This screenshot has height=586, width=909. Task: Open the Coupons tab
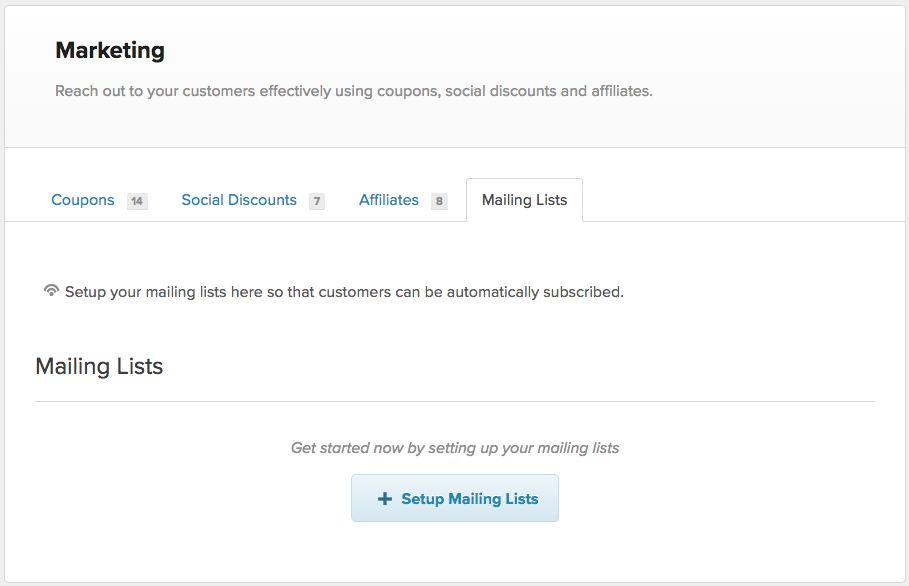[x=83, y=200]
